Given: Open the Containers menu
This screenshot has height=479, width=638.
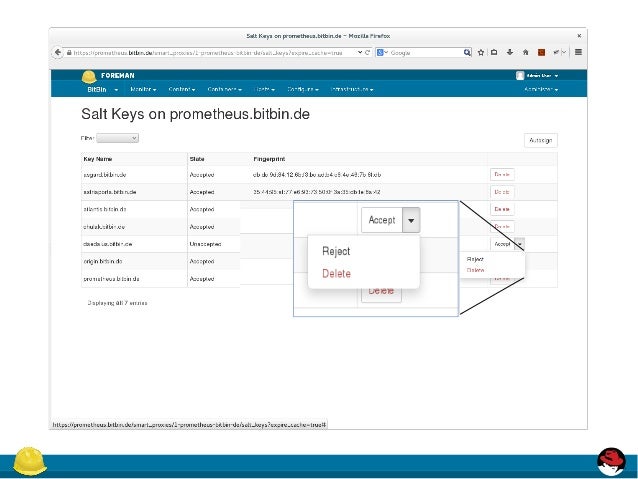Looking at the screenshot, I should (225, 90).
